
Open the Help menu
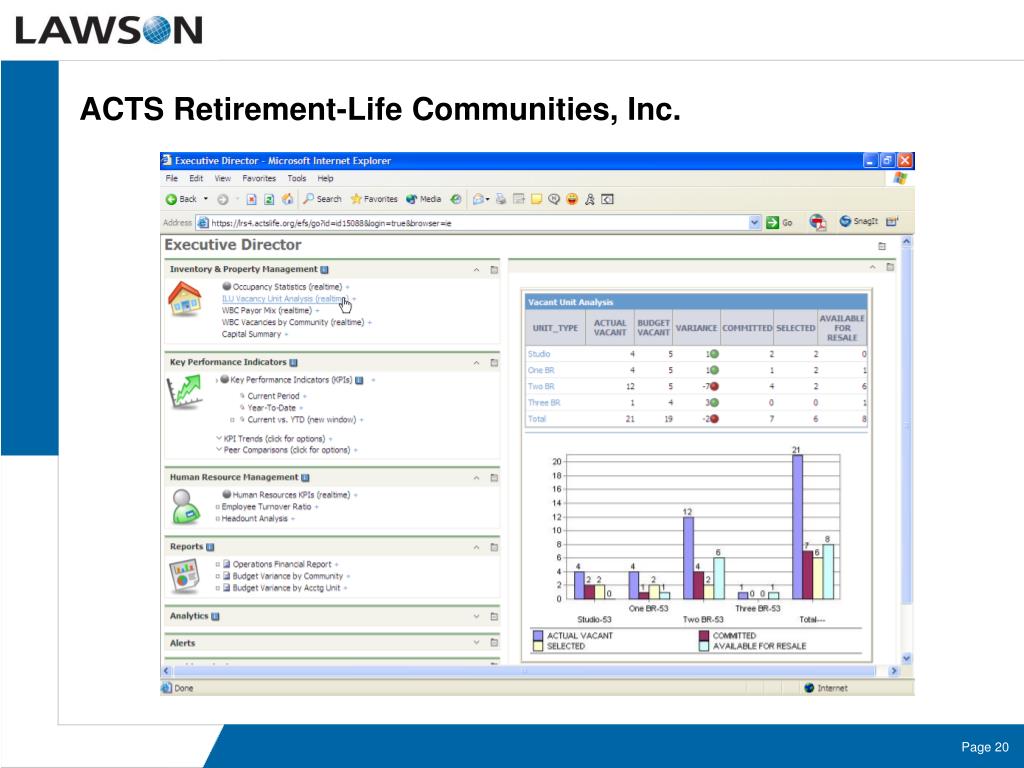tap(325, 178)
